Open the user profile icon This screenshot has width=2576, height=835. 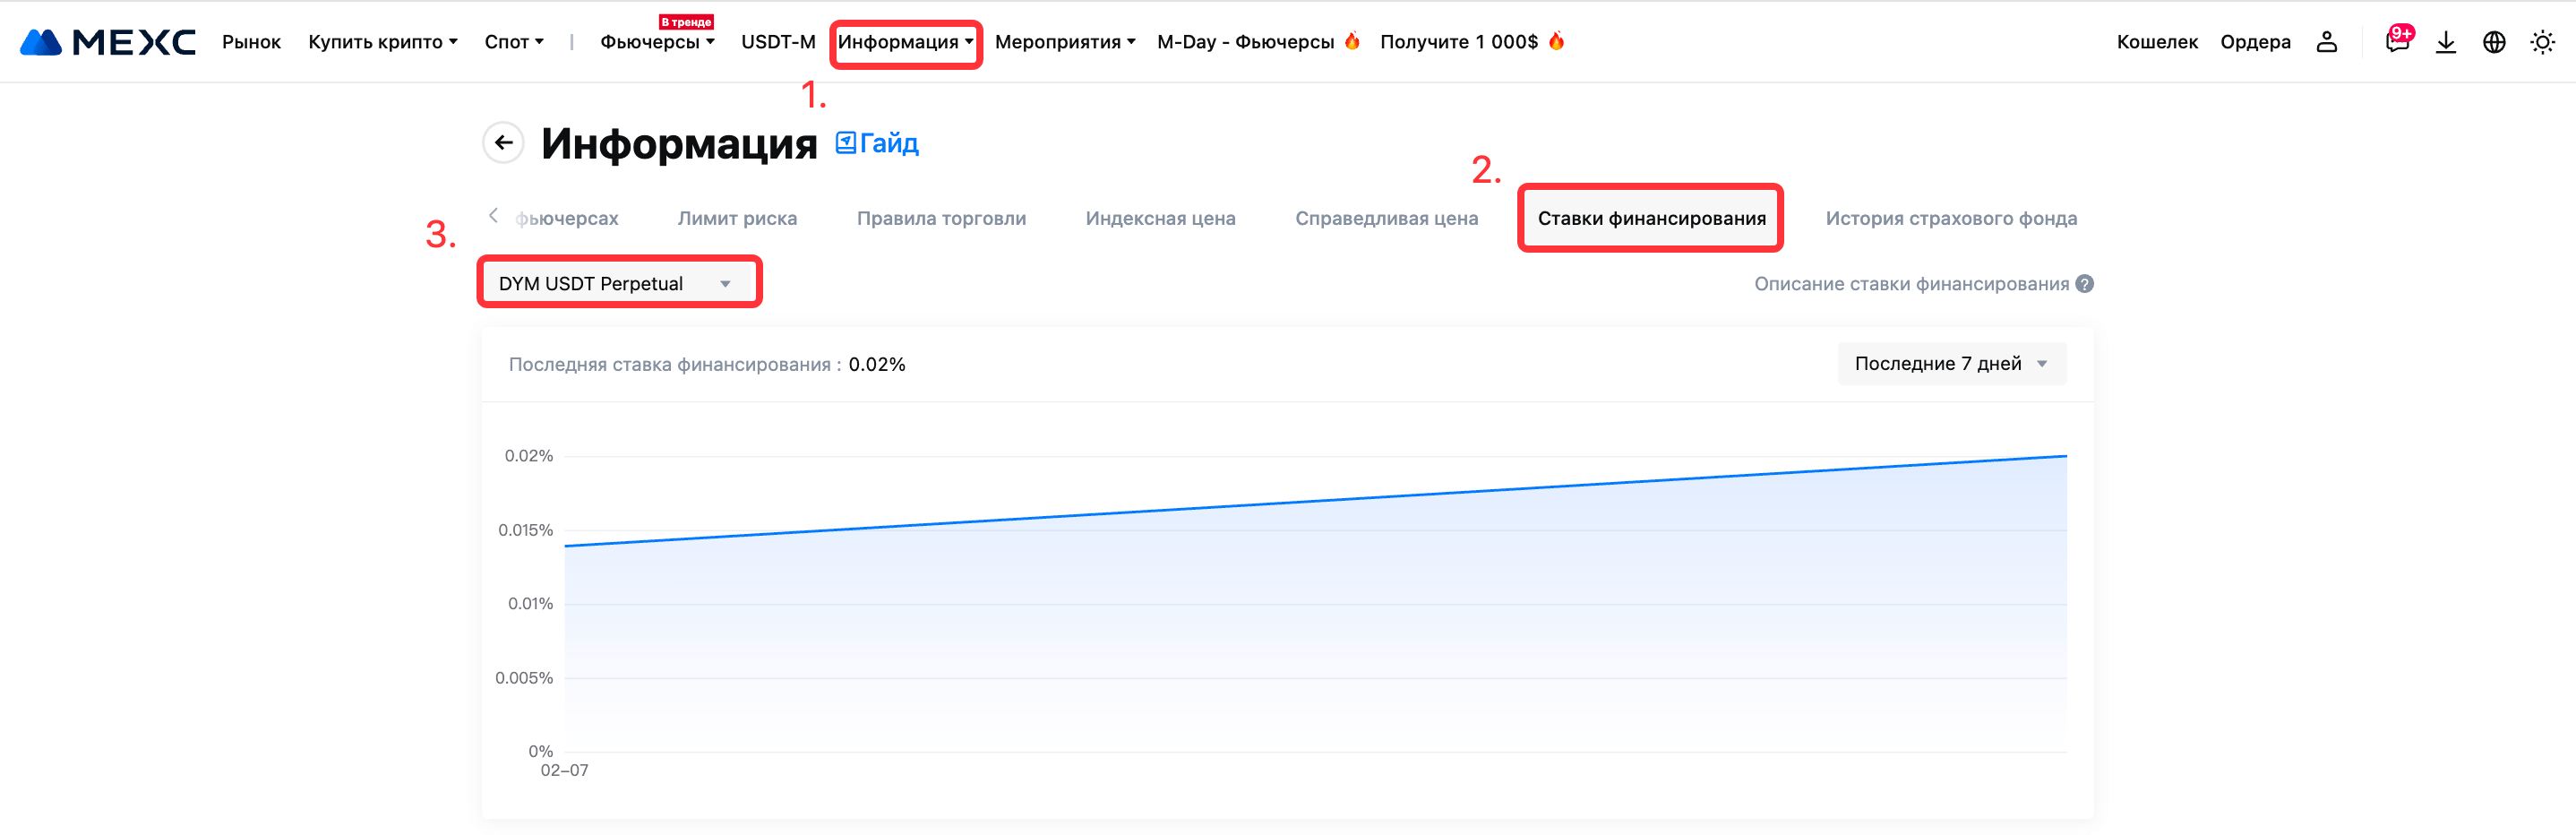(x=2326, y=42)
